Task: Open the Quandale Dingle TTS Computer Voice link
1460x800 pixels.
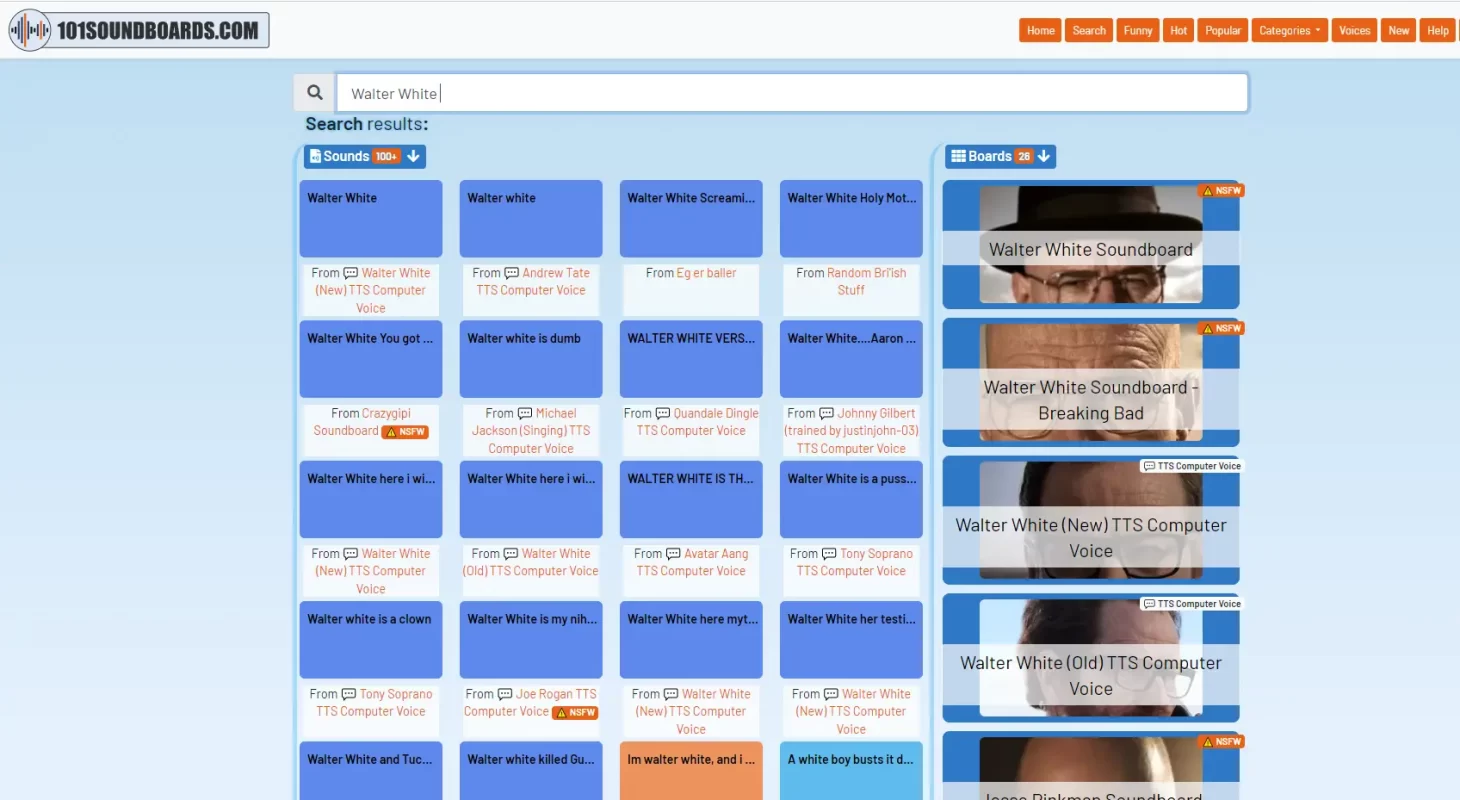Action: [x=697, y=422]
